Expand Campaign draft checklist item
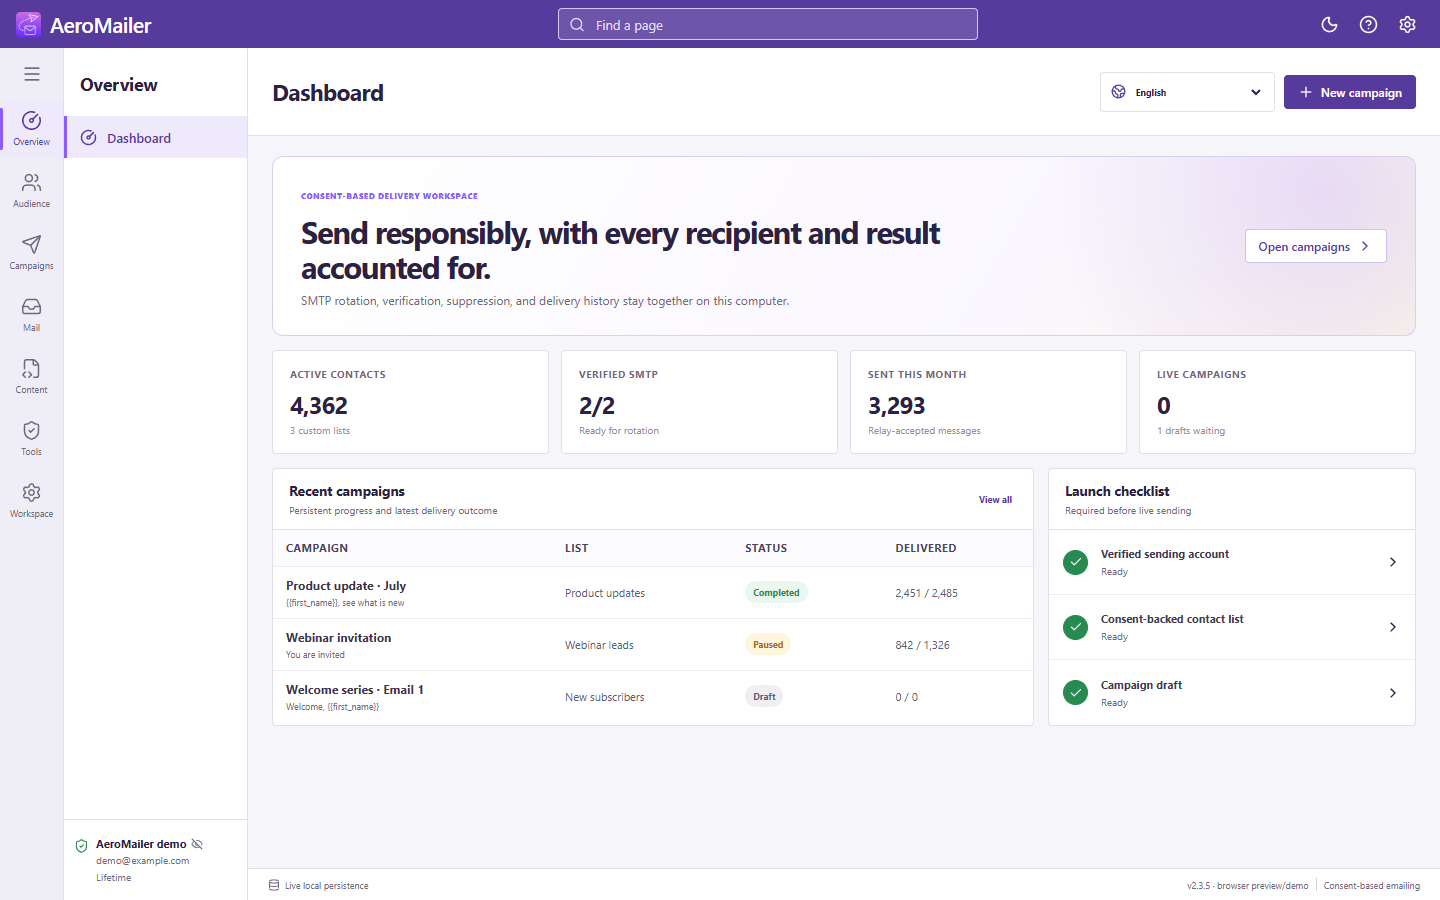 (1232, 693)
